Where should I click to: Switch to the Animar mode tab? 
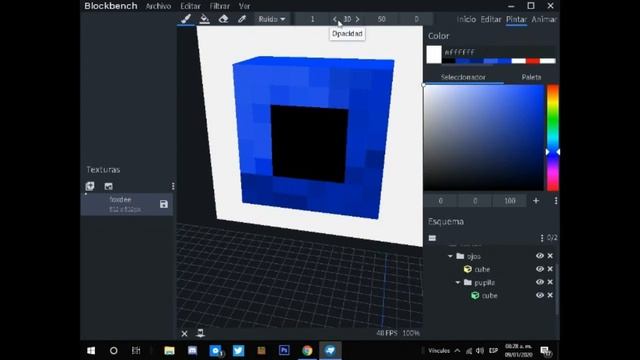[544, 19]
